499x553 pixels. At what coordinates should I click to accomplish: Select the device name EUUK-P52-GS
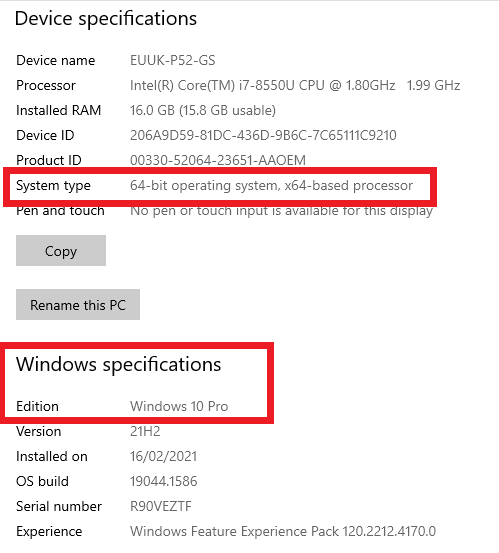[x=172, y=60]
